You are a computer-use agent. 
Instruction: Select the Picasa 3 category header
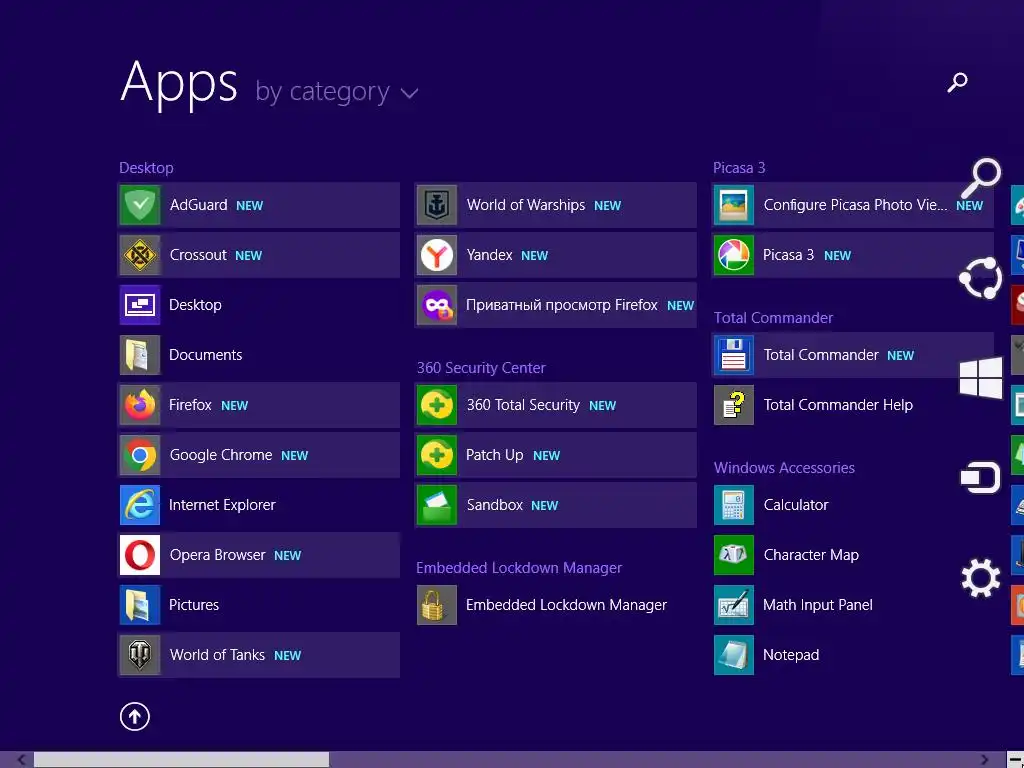click(739, 168)
